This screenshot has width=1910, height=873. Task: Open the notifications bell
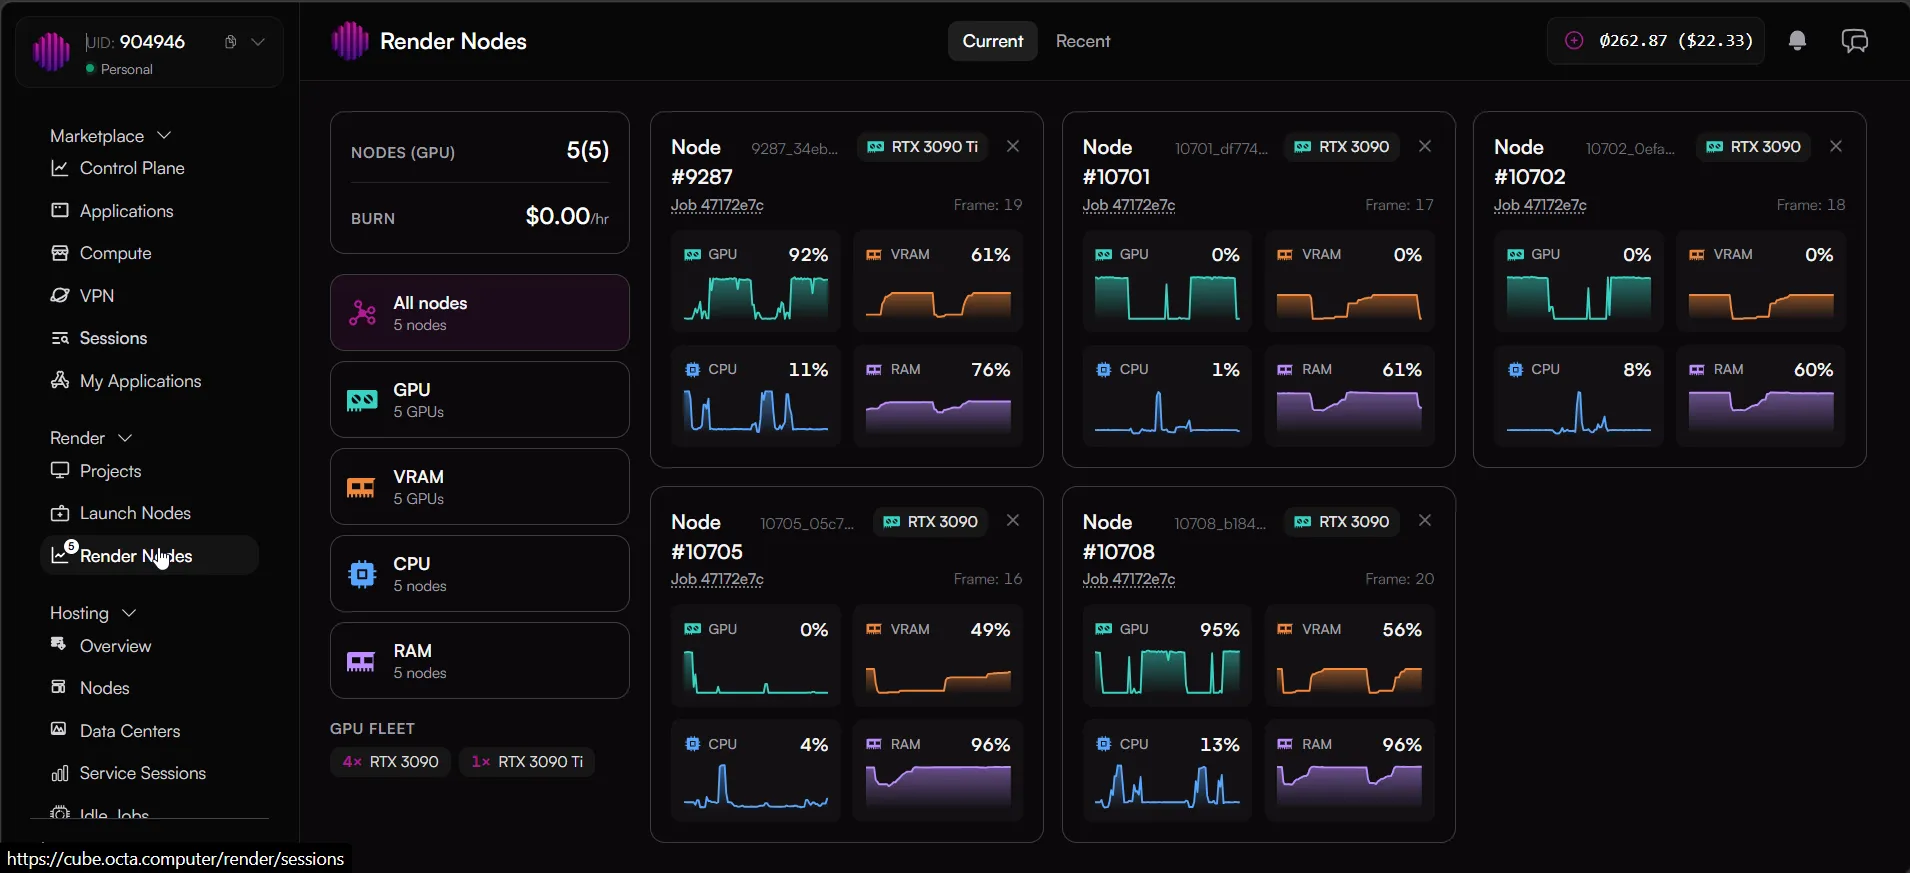click(1797, 41)
